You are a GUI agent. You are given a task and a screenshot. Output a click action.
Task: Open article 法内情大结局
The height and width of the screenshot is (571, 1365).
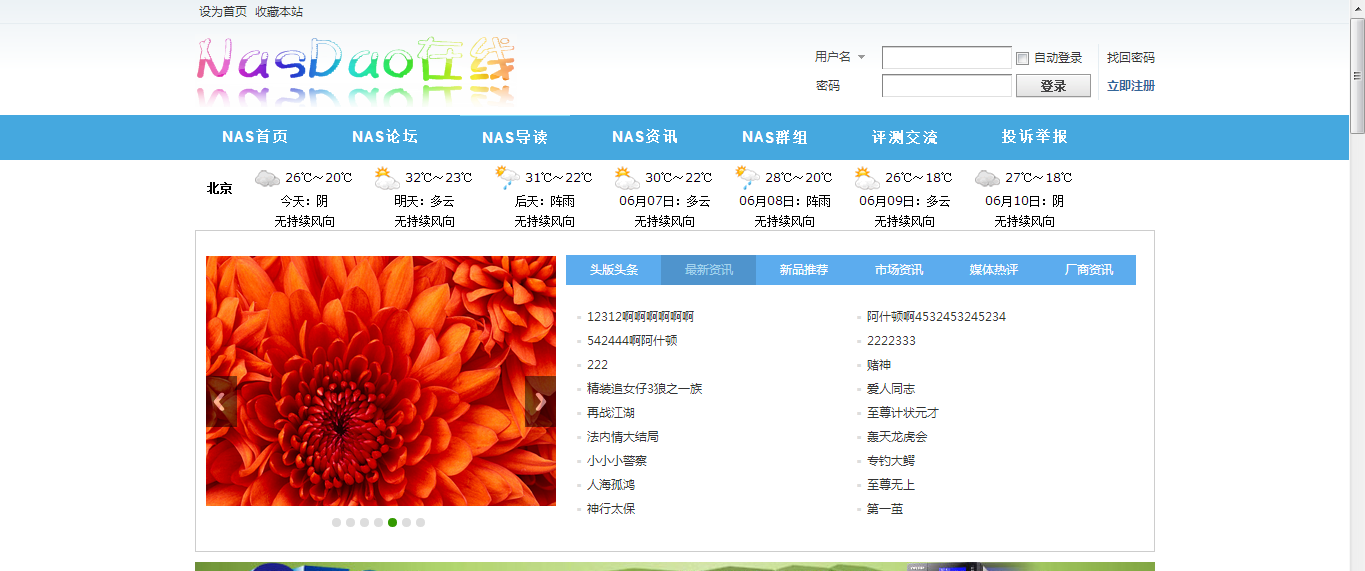click(623, 437)
